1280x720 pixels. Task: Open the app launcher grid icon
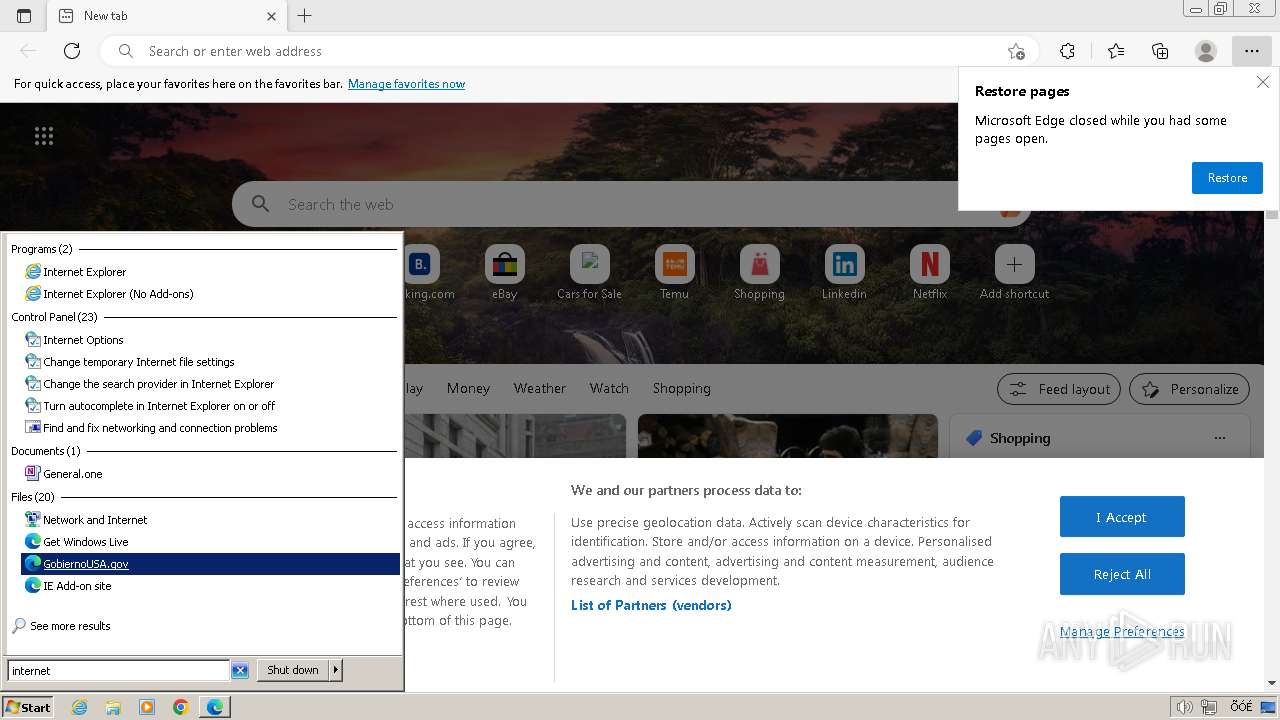(x=44, y=136)
